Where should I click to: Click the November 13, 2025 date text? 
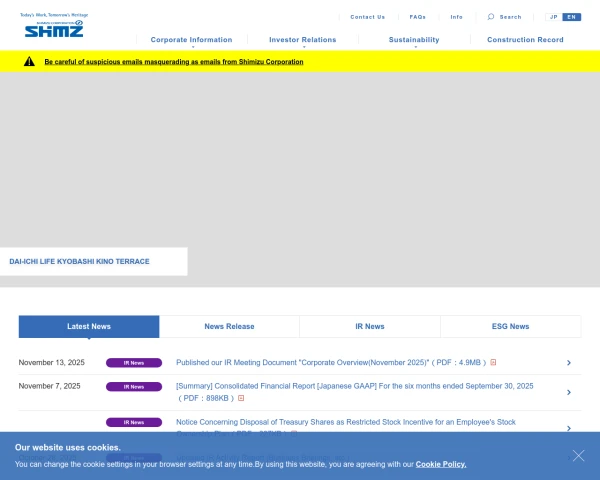coord(52,362)
